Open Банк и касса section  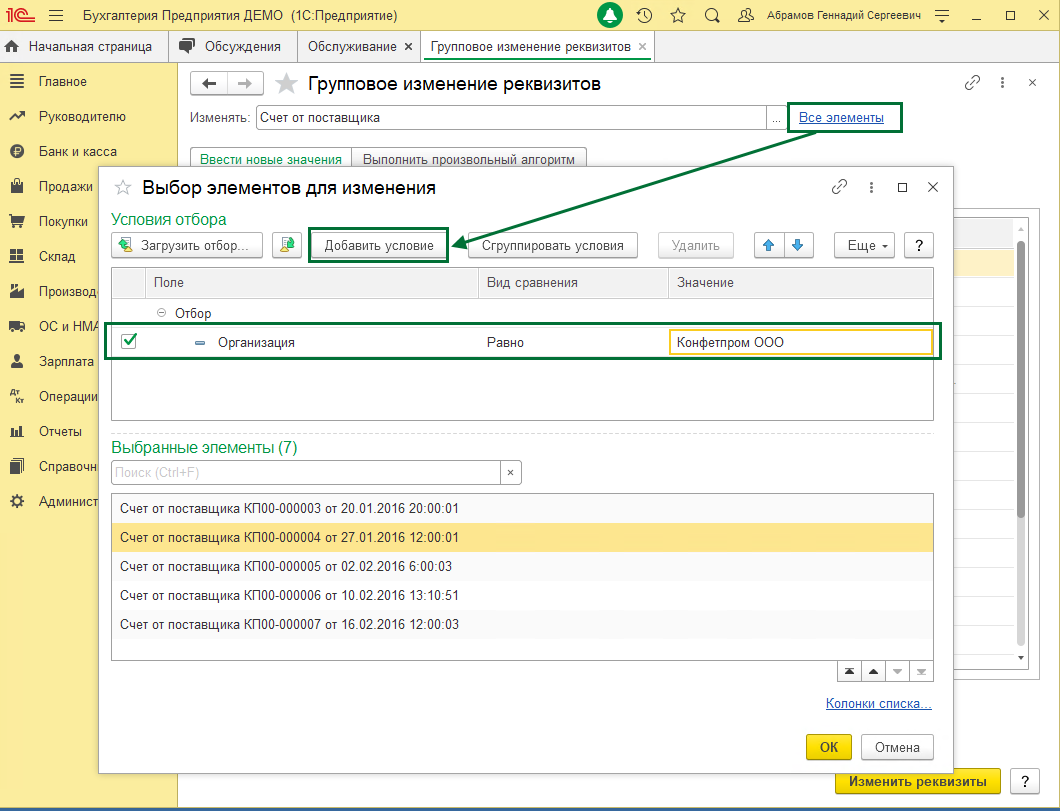click(x=77, y=152)
